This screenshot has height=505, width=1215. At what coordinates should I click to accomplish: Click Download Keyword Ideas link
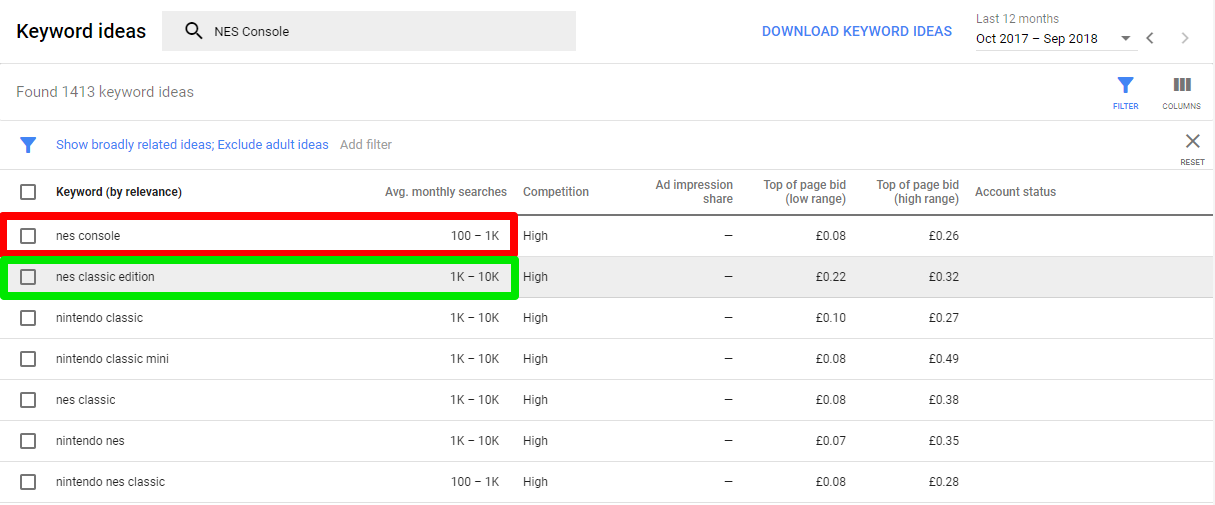(x=856, y=31)
